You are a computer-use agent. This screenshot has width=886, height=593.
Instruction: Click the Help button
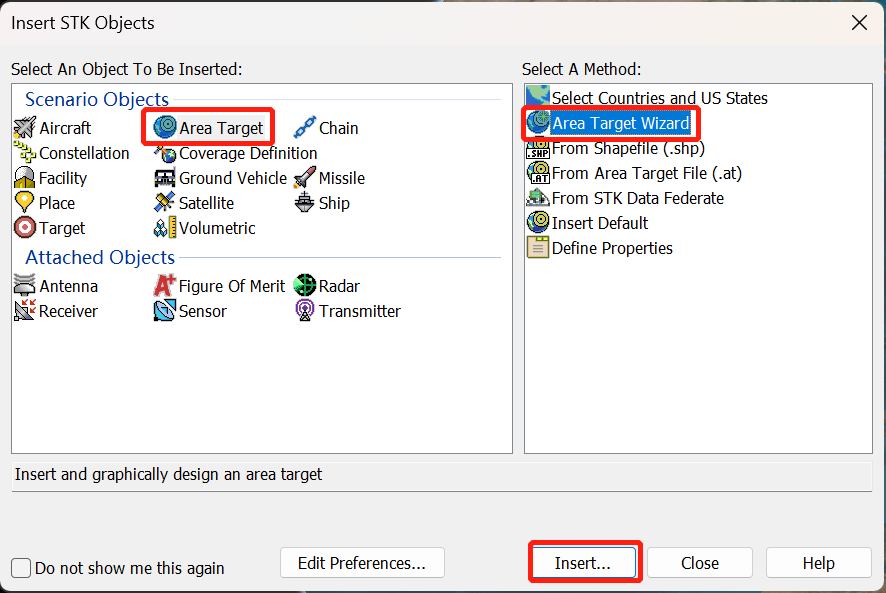tap(818, 563)
